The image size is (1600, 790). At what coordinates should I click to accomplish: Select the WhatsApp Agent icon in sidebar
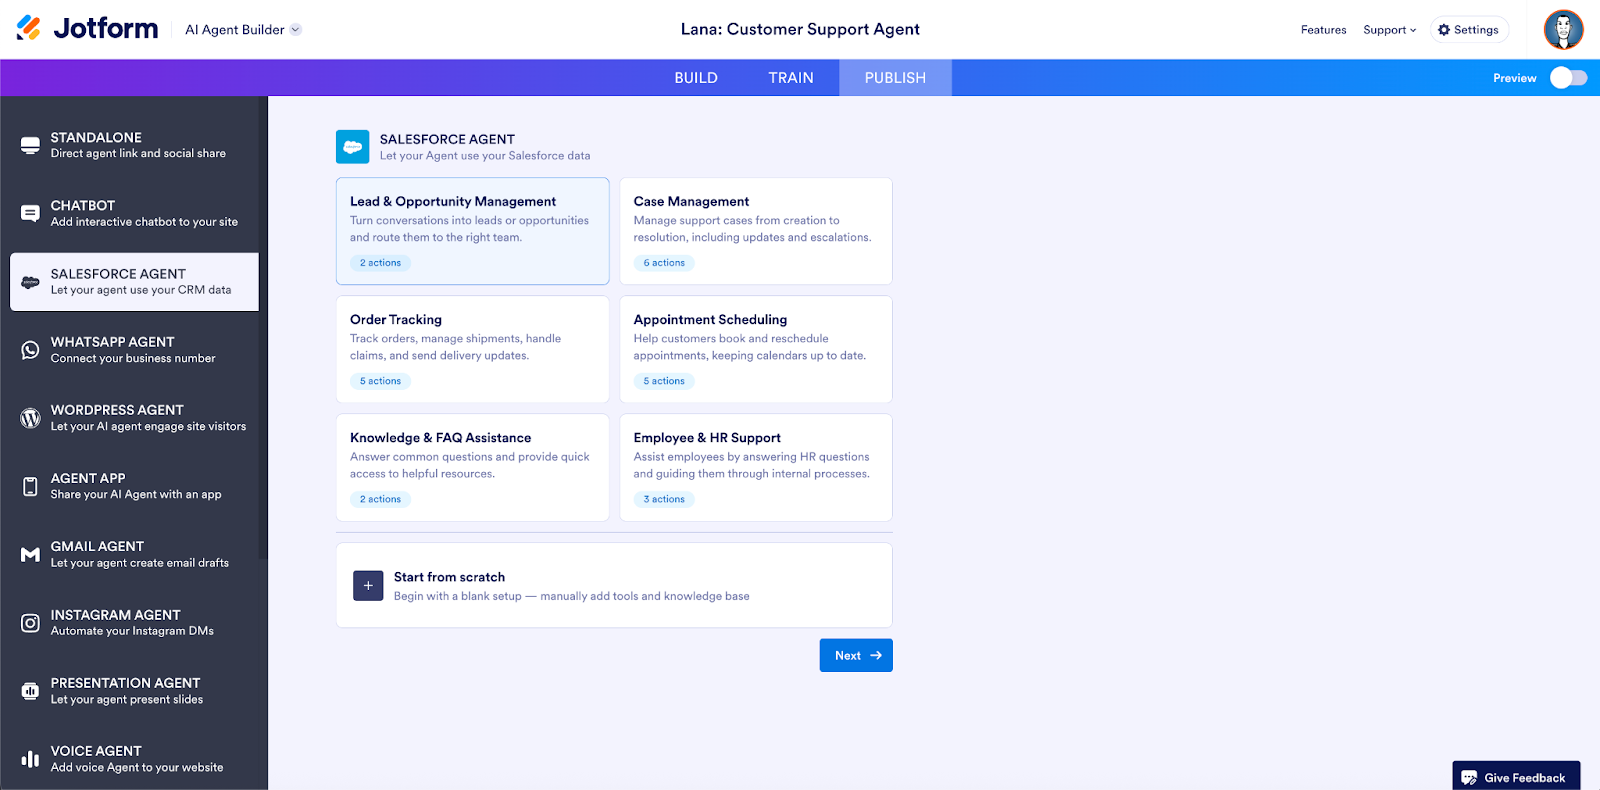[x=31, y=350]
